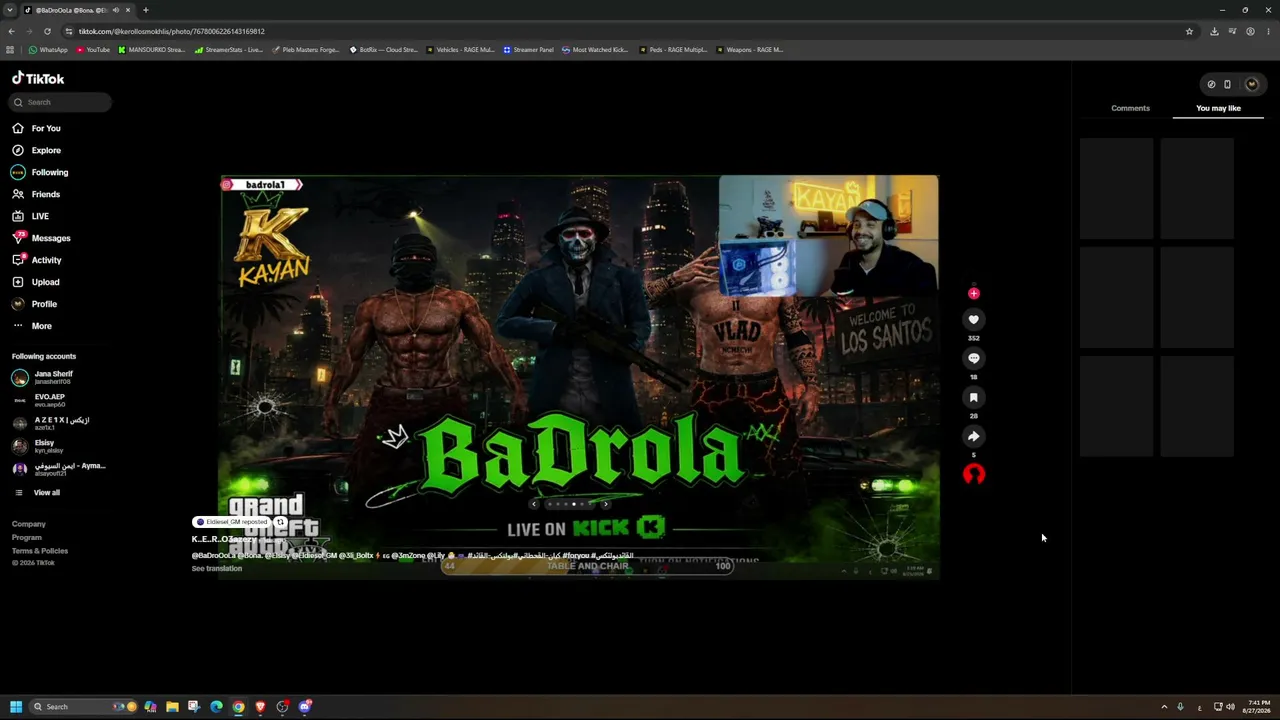Image resolution: width=1280 pixels, height=720 pixels.
Task: Open the Program footer link
Action: click(27, 537)
